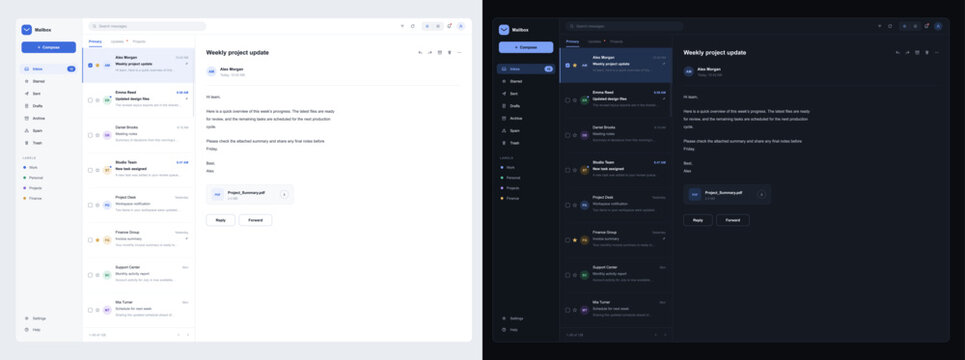Click Reply button in dark theme email

tap(698, 220)
